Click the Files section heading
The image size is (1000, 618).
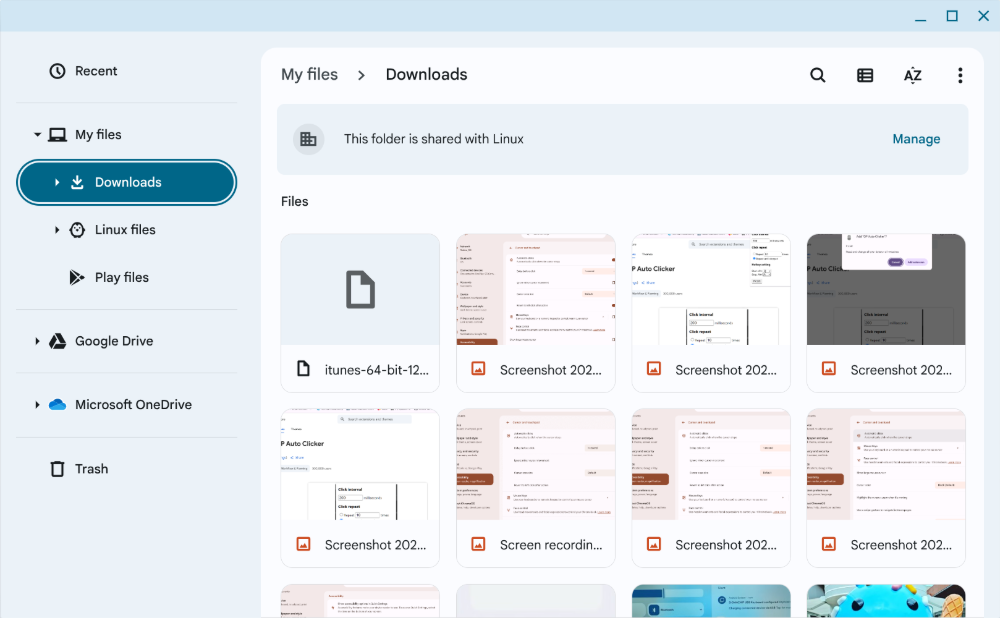[295, 202]
